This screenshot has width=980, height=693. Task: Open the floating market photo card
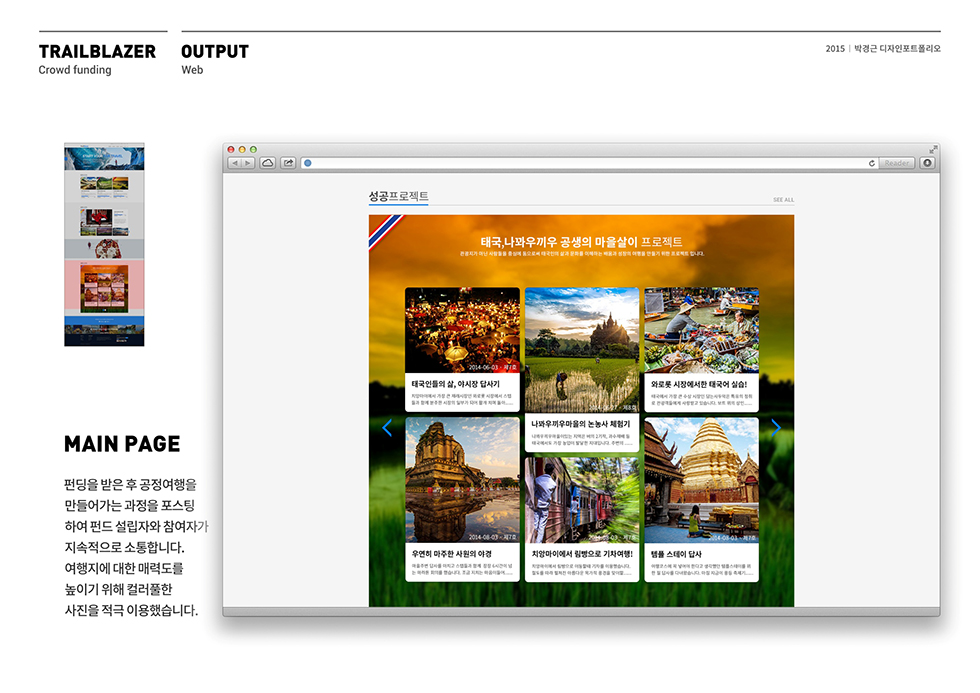[x=701, y=330]
